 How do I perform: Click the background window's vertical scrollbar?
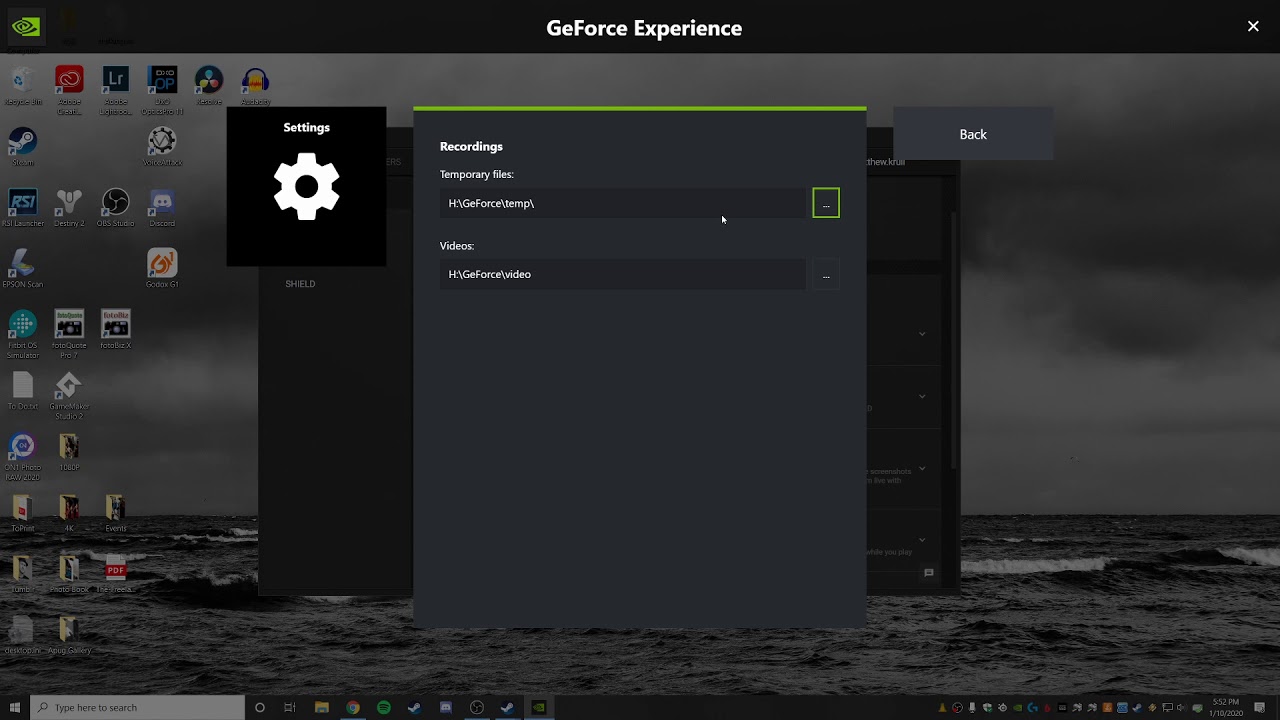953,340
